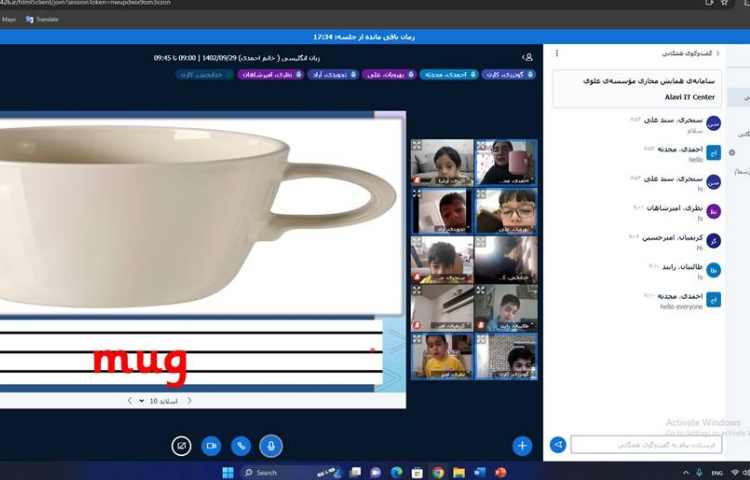Click the avatar beside the salam message
750x480 pixels.
713,123
